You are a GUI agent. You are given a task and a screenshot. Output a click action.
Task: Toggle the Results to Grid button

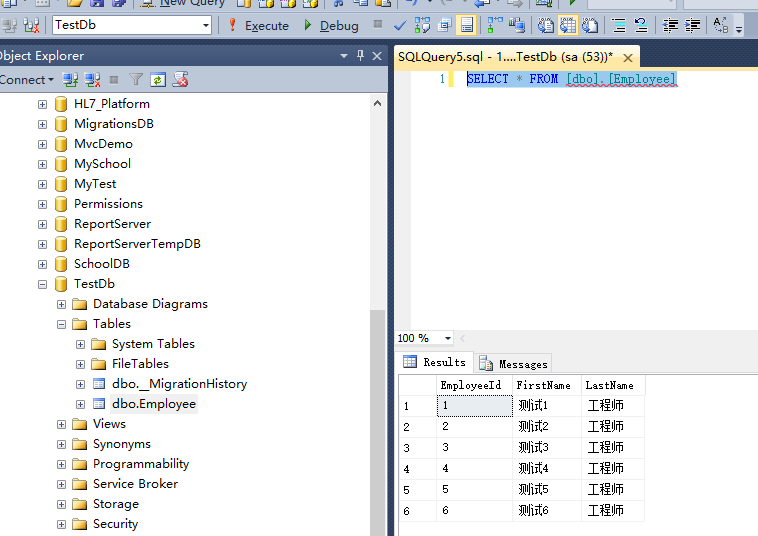(568, 25)
